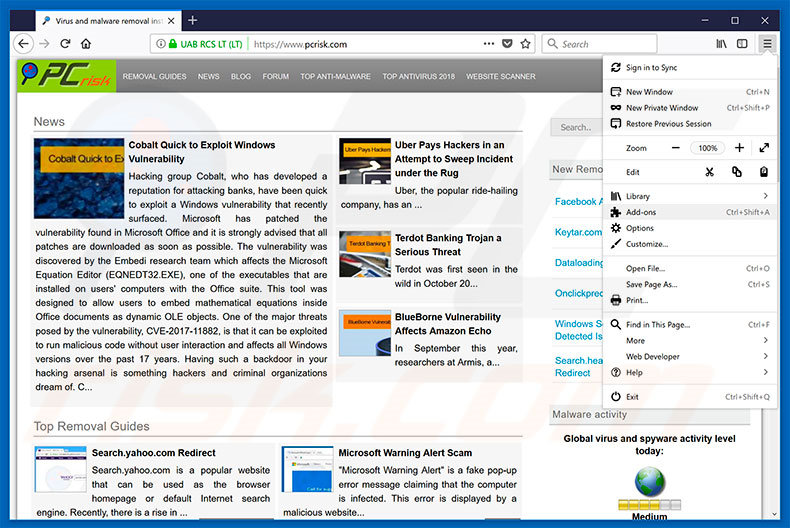Open the Microsoft Warning Alert Scam article

coord(404,453)
